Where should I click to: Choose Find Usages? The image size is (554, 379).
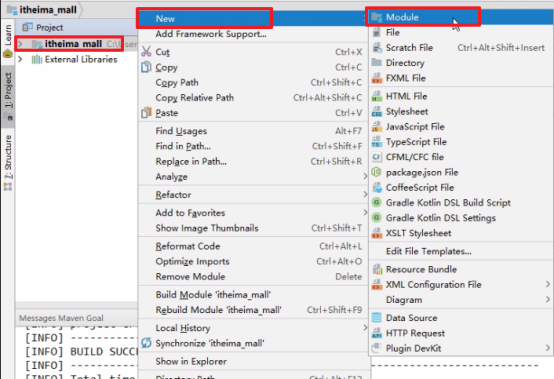click(253, 131)
